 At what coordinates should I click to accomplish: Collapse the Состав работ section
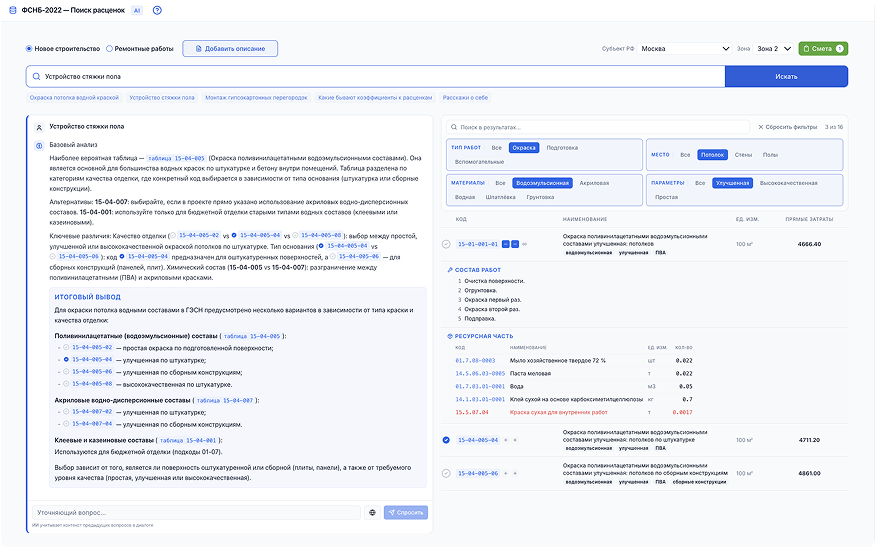474,270
